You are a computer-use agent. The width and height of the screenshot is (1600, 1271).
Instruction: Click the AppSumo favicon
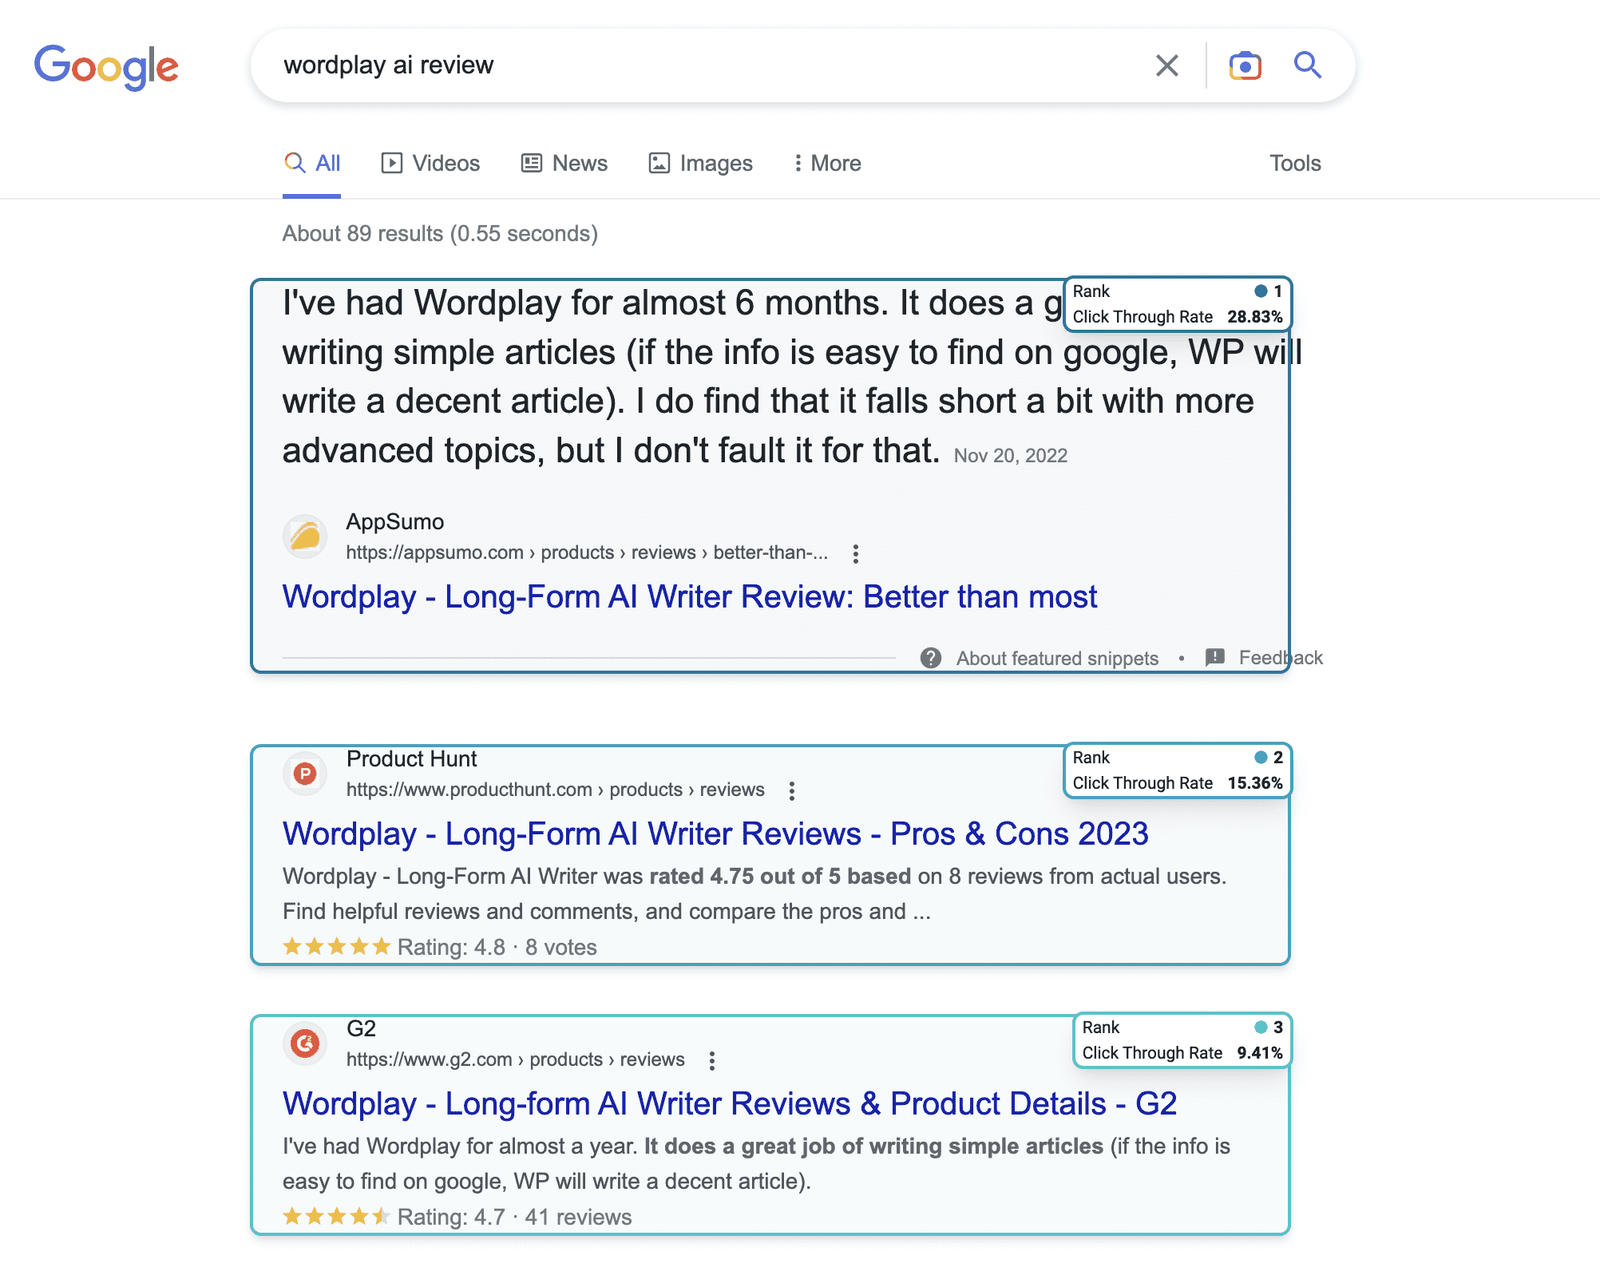coord(305,536)
